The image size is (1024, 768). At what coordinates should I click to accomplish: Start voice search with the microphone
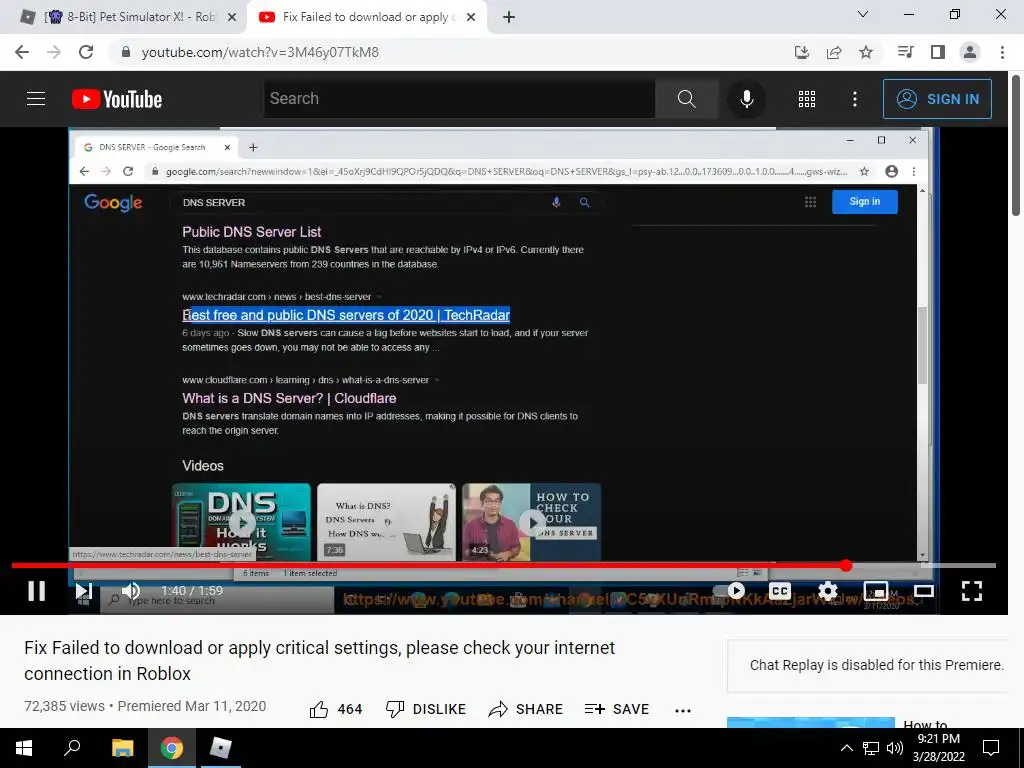point(746,99)
